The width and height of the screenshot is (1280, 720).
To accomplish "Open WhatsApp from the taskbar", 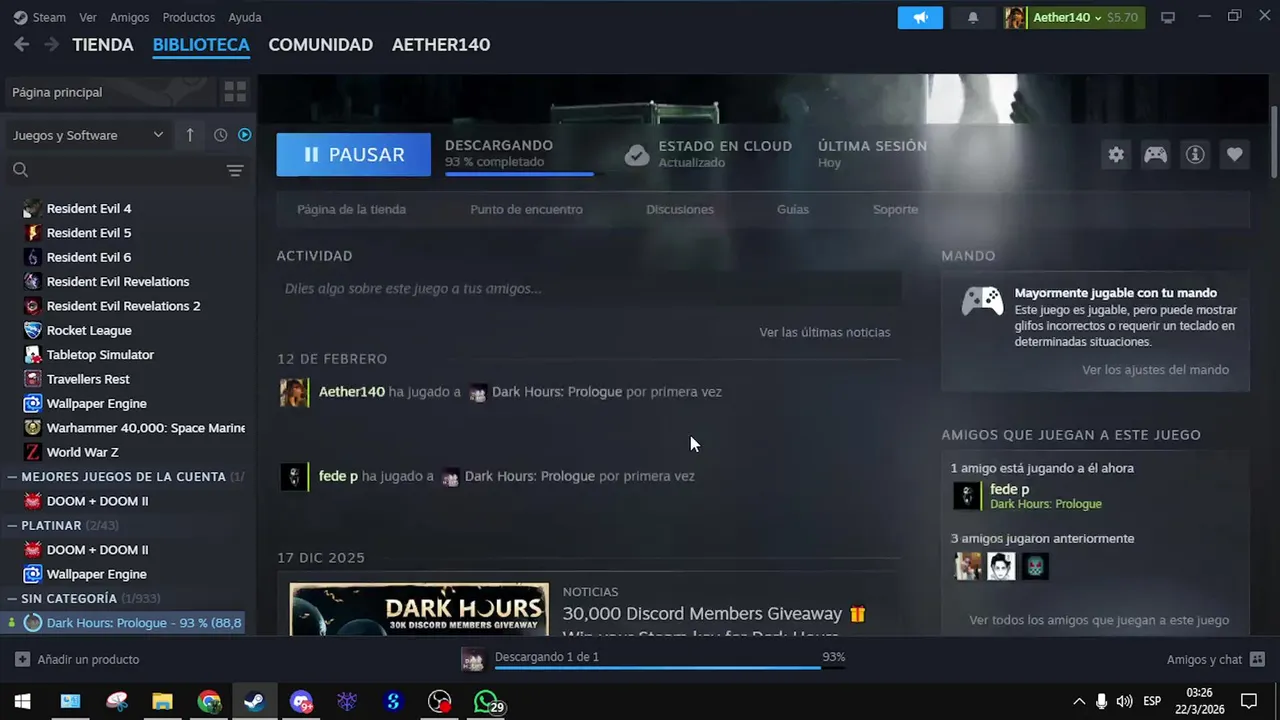I will [486, 702].
